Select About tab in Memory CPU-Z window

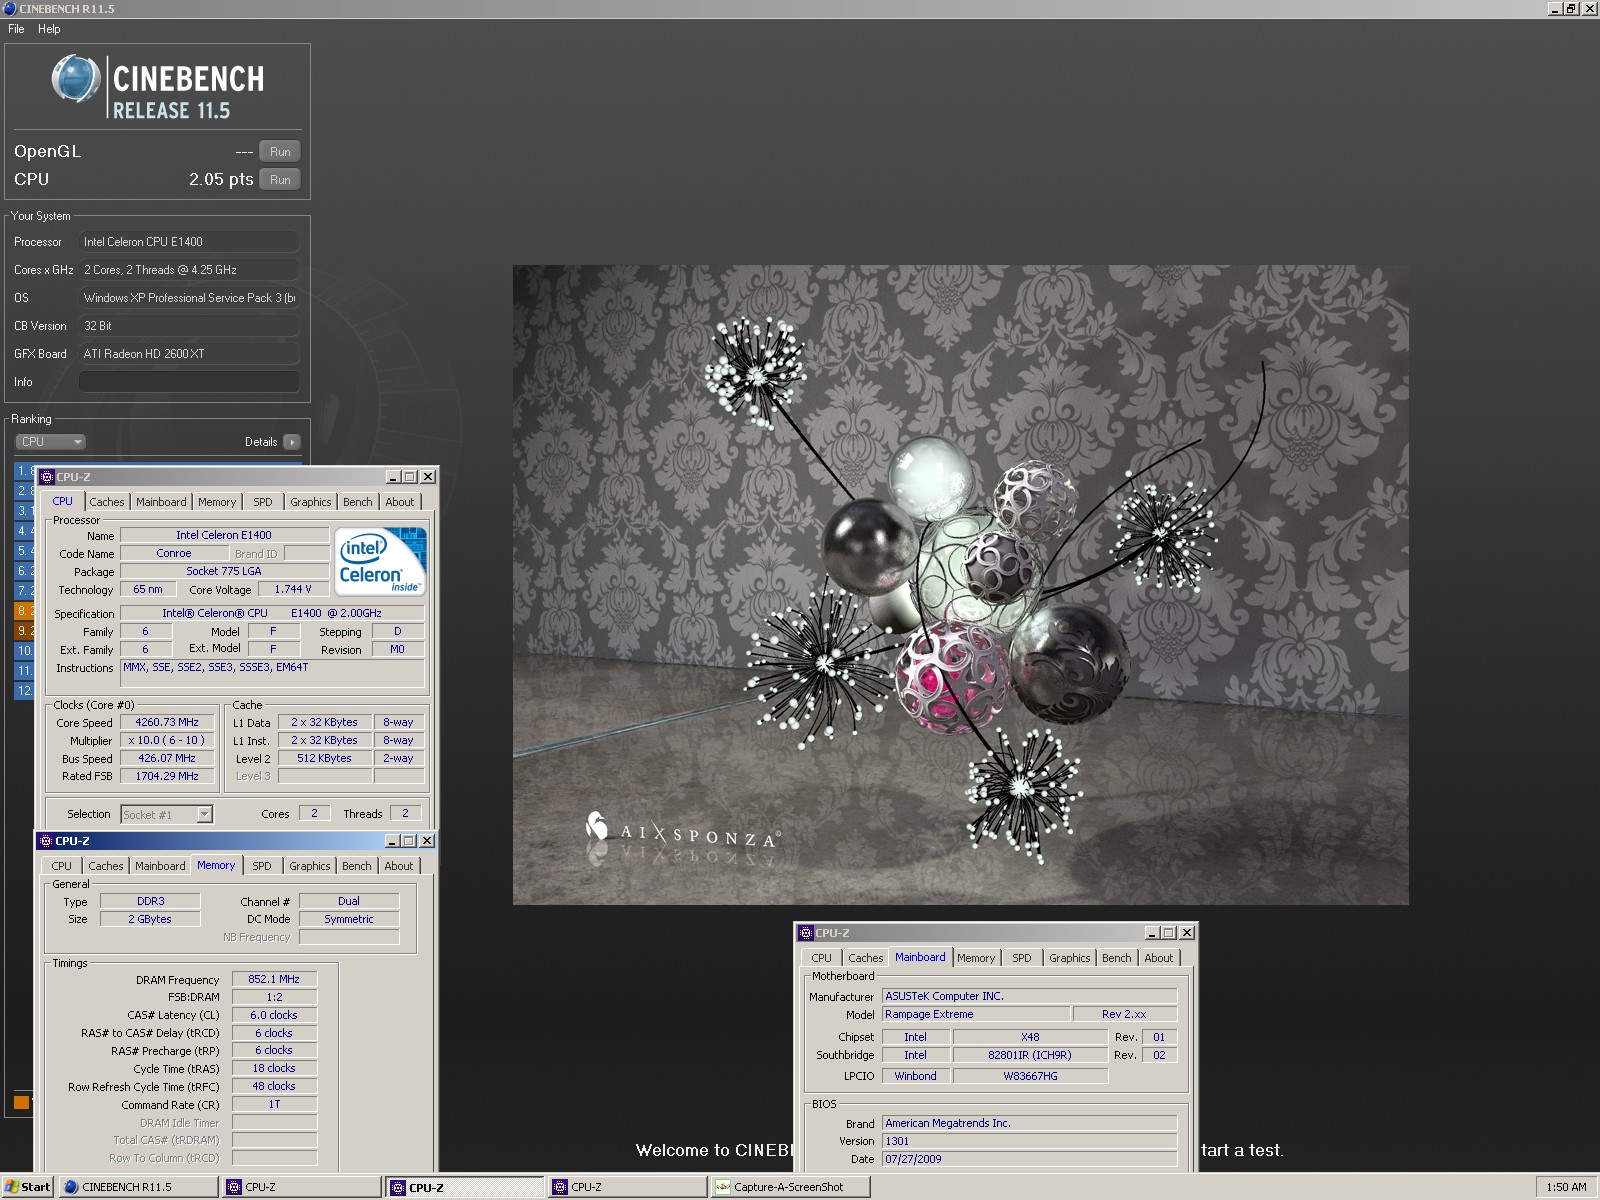(x=399, y=866)
